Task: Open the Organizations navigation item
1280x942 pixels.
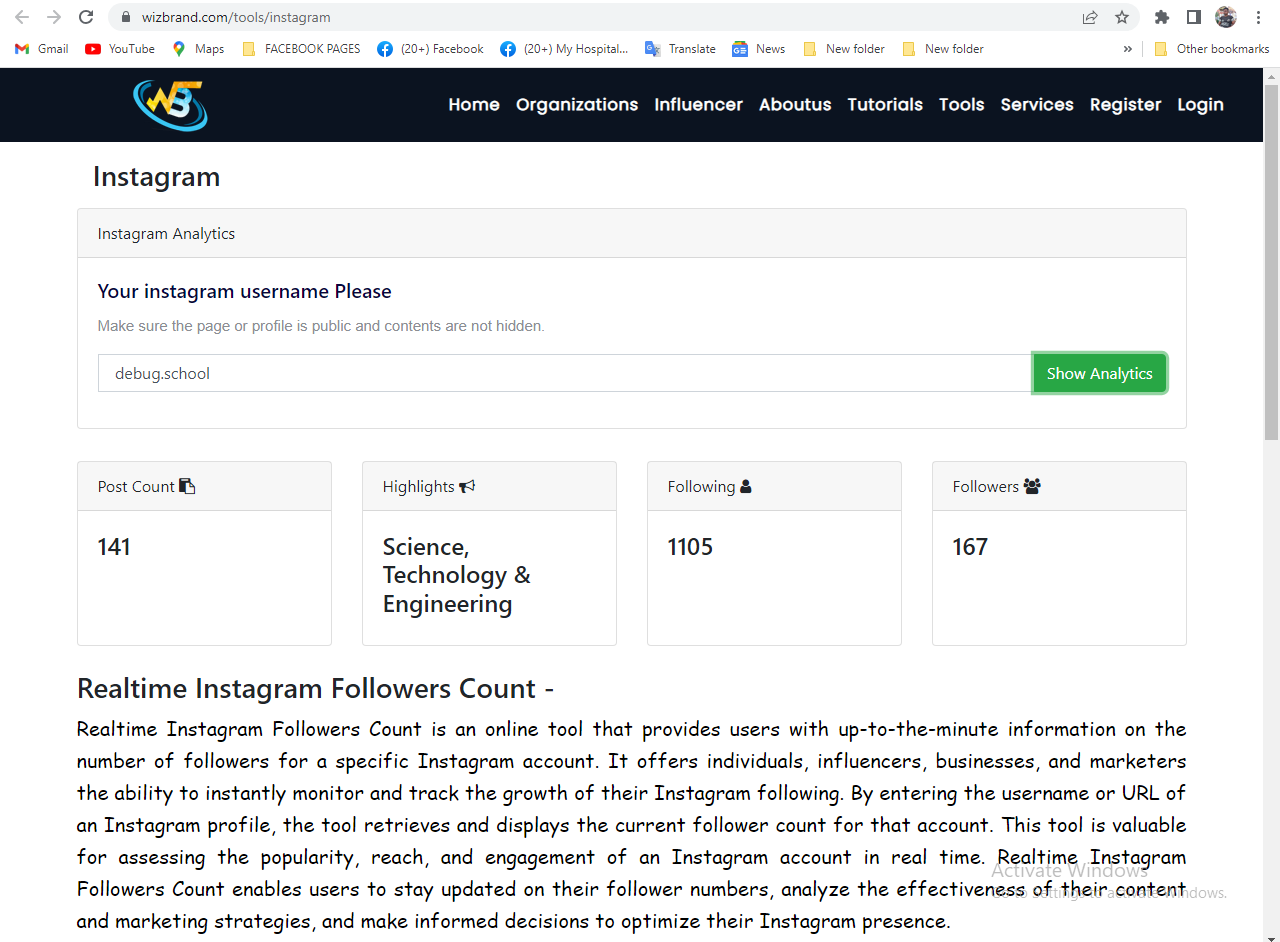Action: pos(577,105)
